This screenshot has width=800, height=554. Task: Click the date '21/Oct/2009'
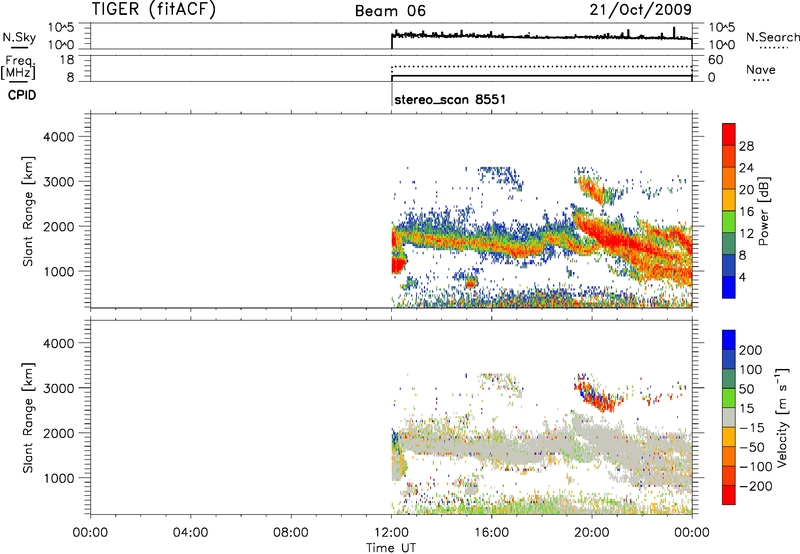pos(641,10)
